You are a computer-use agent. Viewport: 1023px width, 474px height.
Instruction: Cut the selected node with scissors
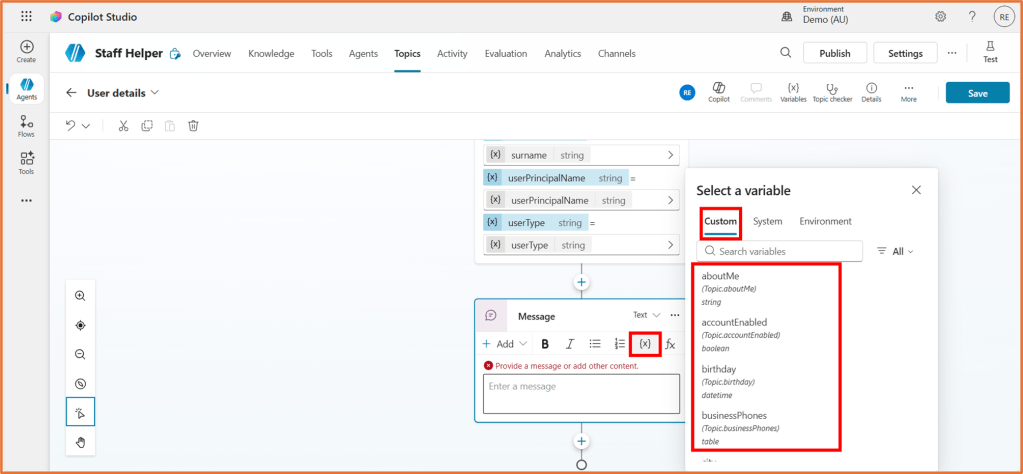(x=123, y=126)
